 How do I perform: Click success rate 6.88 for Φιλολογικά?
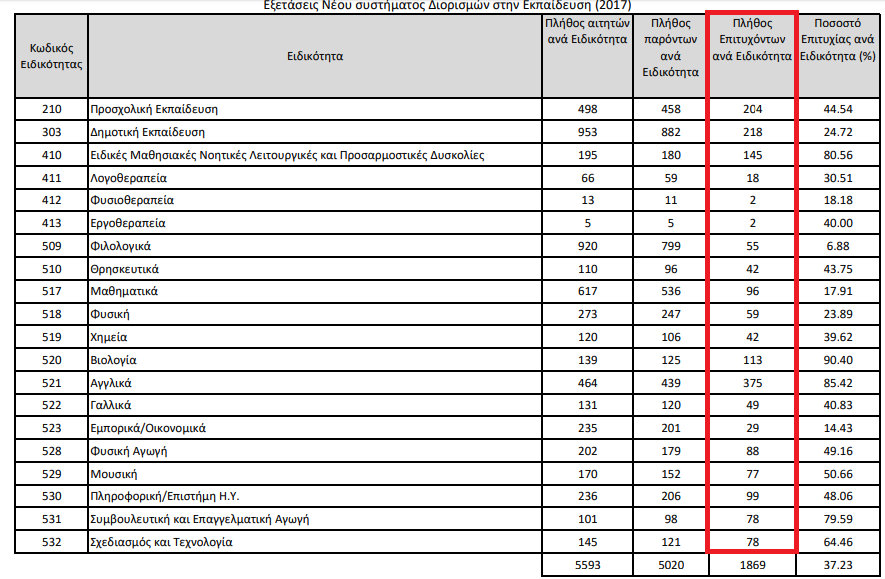[838, 246]
